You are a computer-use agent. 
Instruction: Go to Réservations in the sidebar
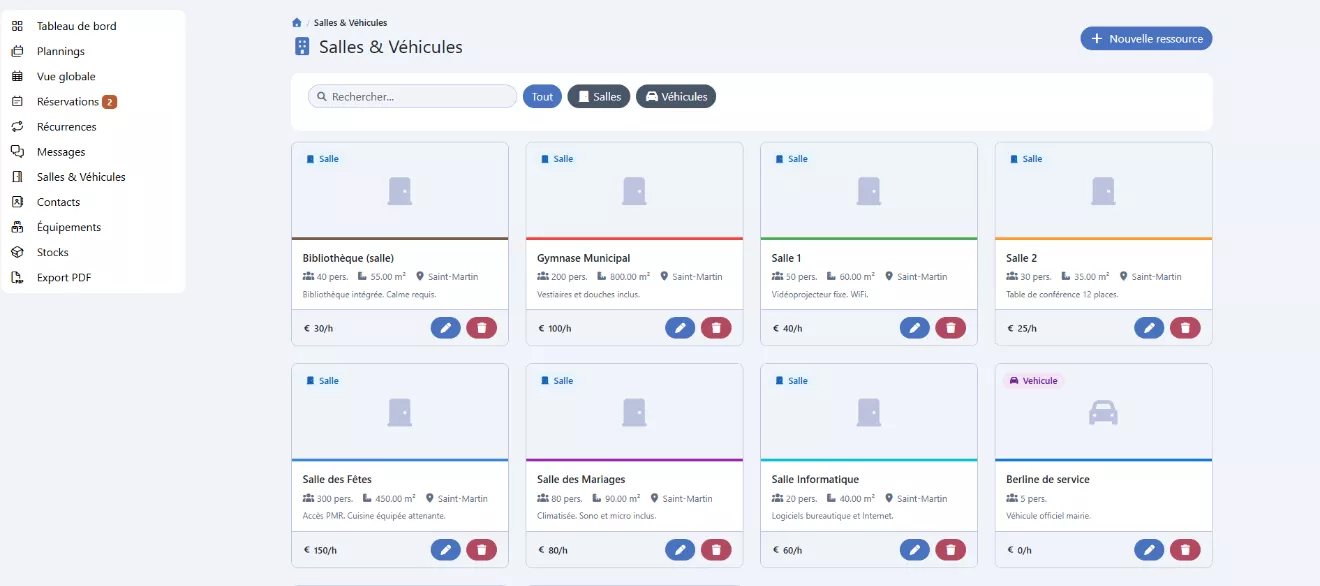coord(68,102)
